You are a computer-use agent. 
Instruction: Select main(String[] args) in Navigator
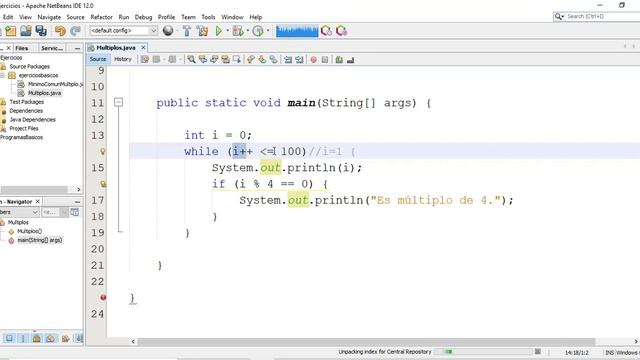coord(40,240)
